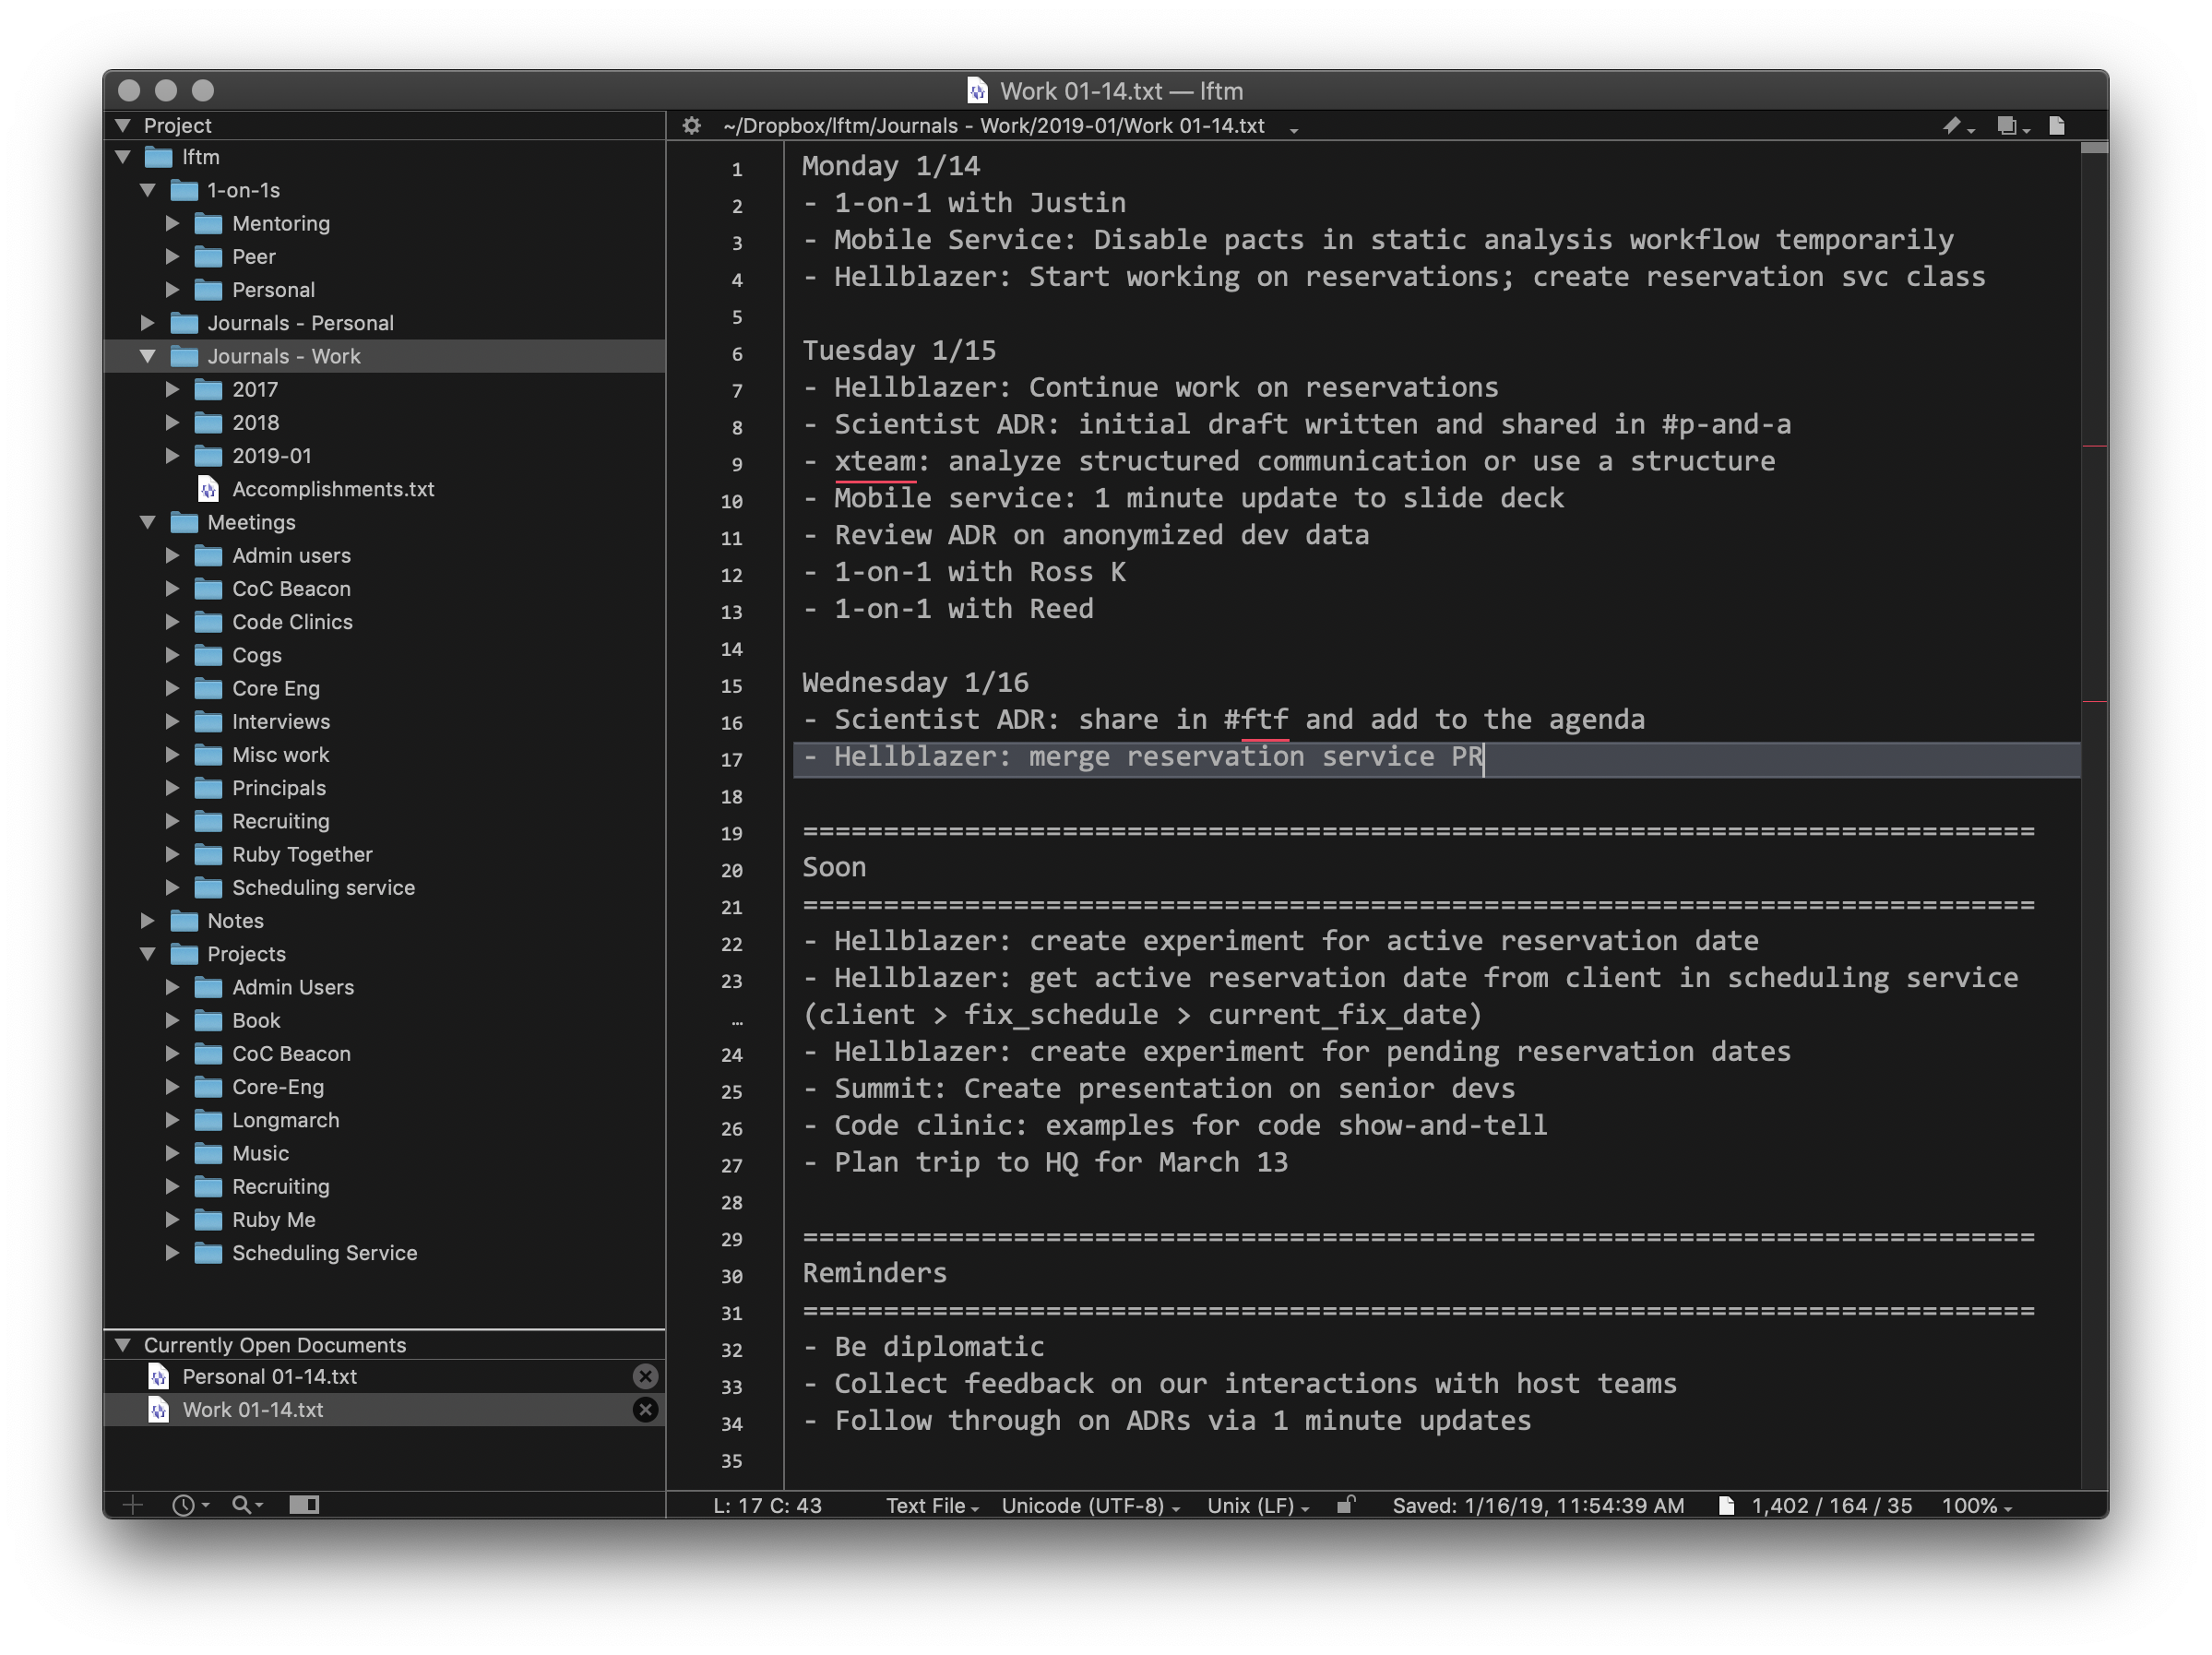Click the document icon at top right

tap(2057, 126)
